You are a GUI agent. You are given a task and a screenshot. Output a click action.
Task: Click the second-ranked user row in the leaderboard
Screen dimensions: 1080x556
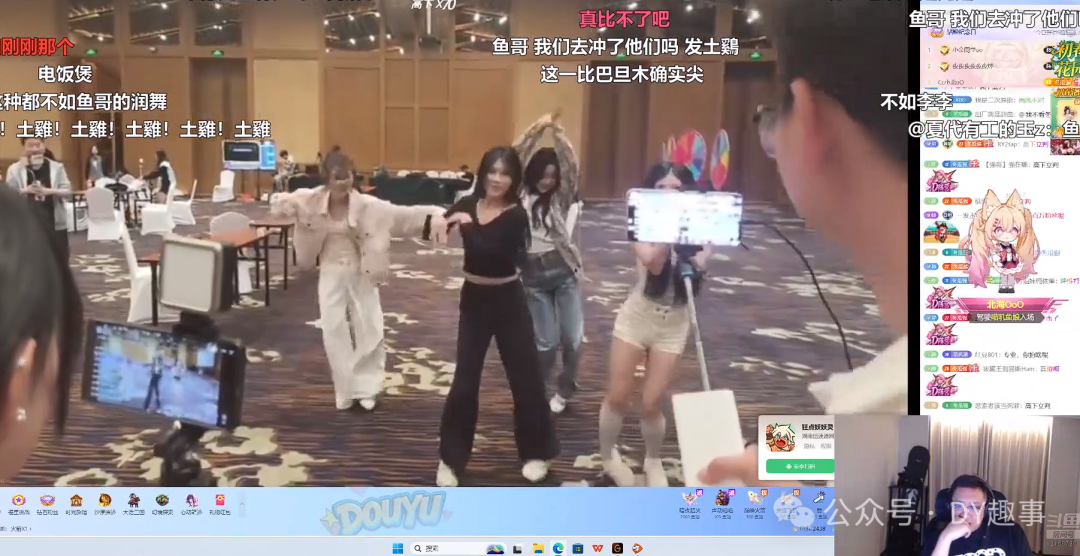(984, 66)
